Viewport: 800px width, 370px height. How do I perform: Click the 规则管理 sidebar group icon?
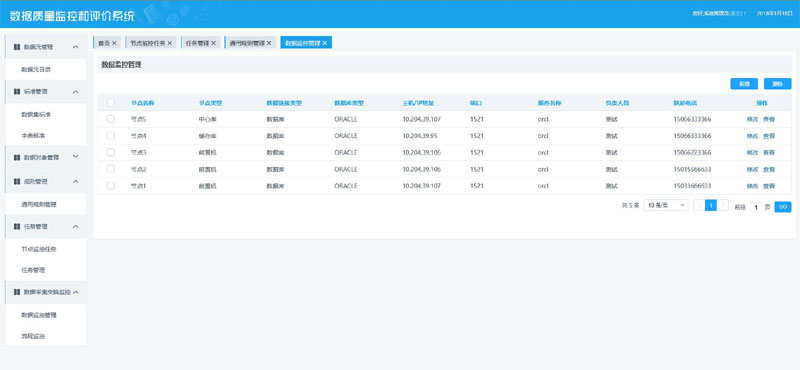(x=17, y=182)
